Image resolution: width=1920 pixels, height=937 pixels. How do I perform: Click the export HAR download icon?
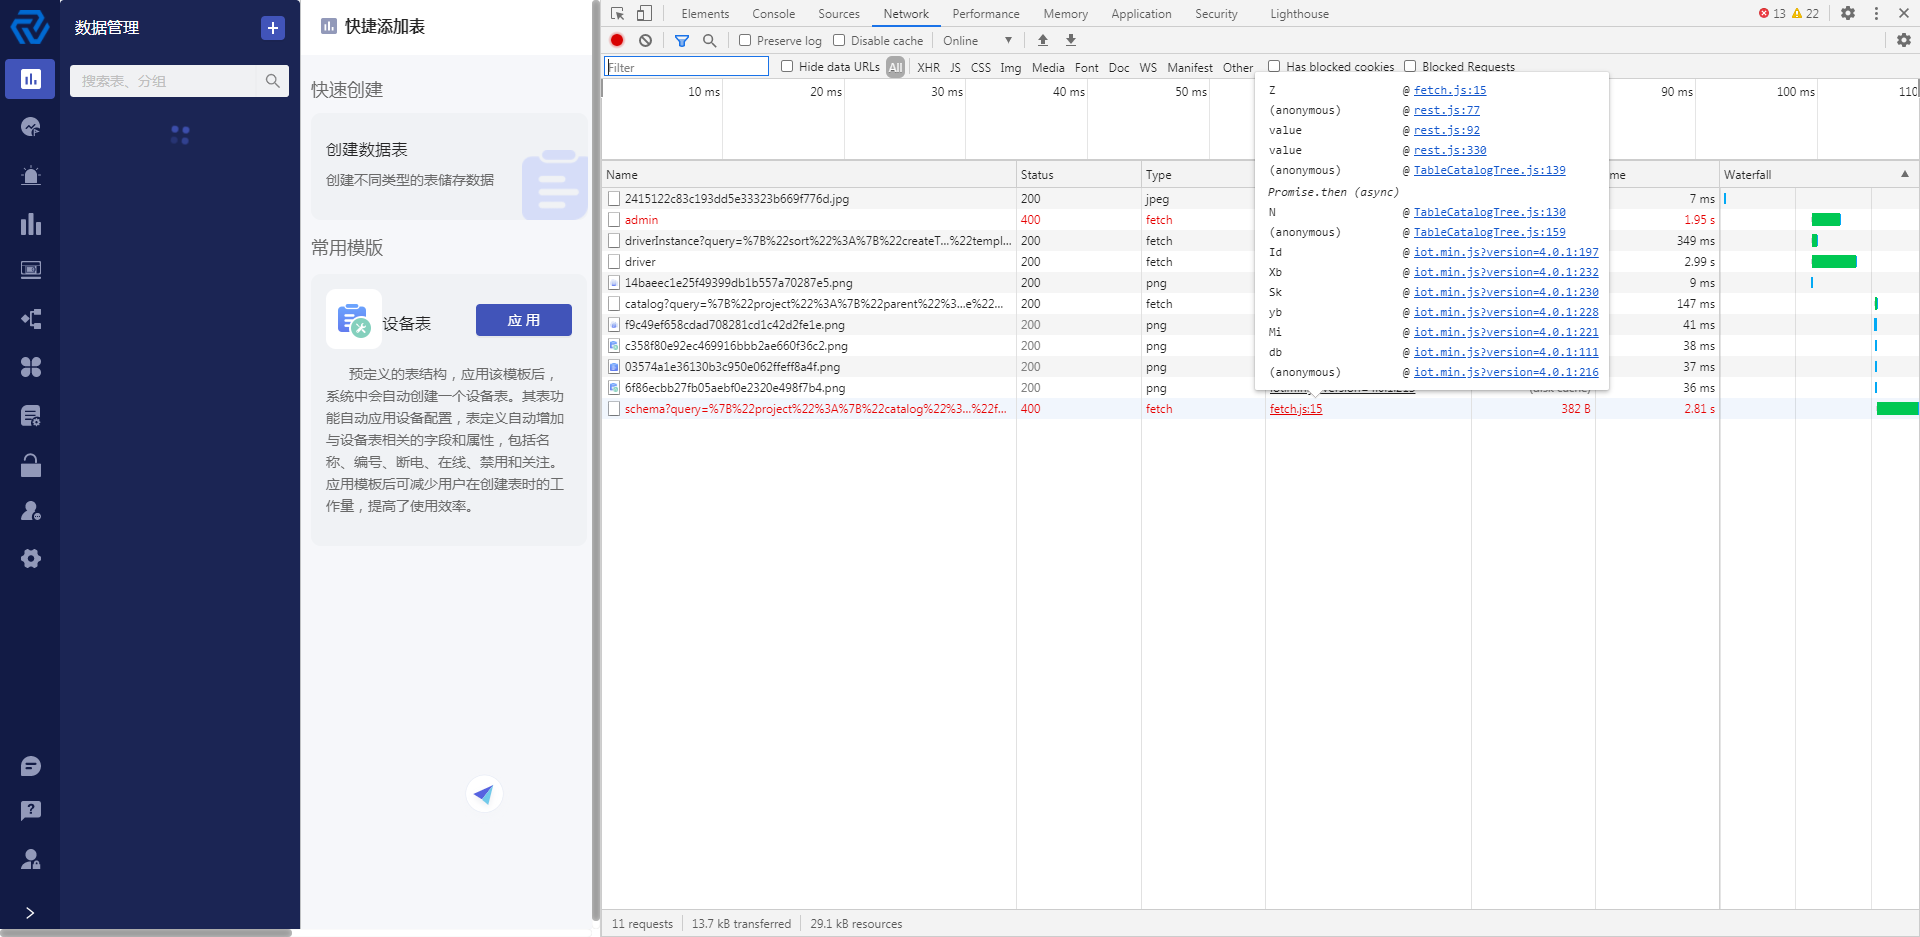click(x=1071, y=40)
